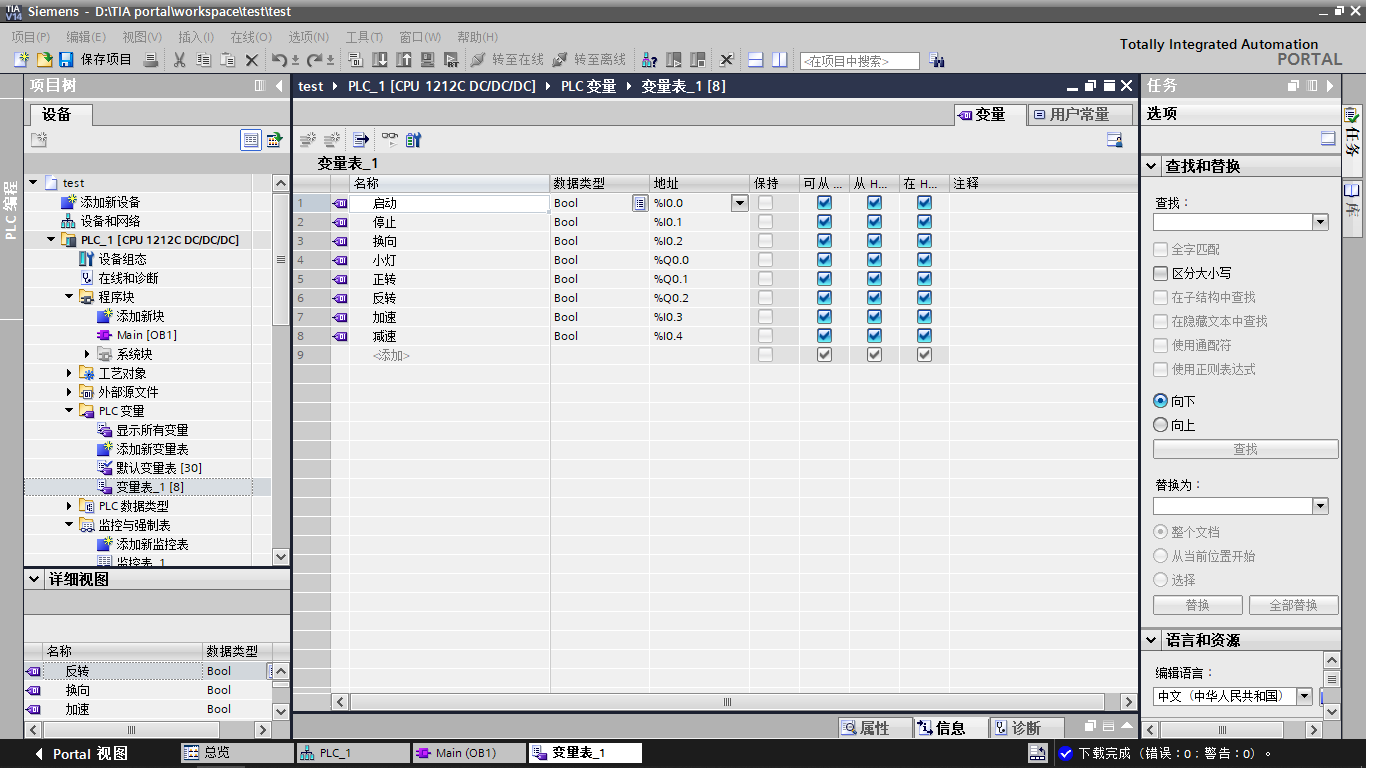Collapse PLC_1 [CPU 1212C DC/DC/DC] node

click(x=52, y=240)
